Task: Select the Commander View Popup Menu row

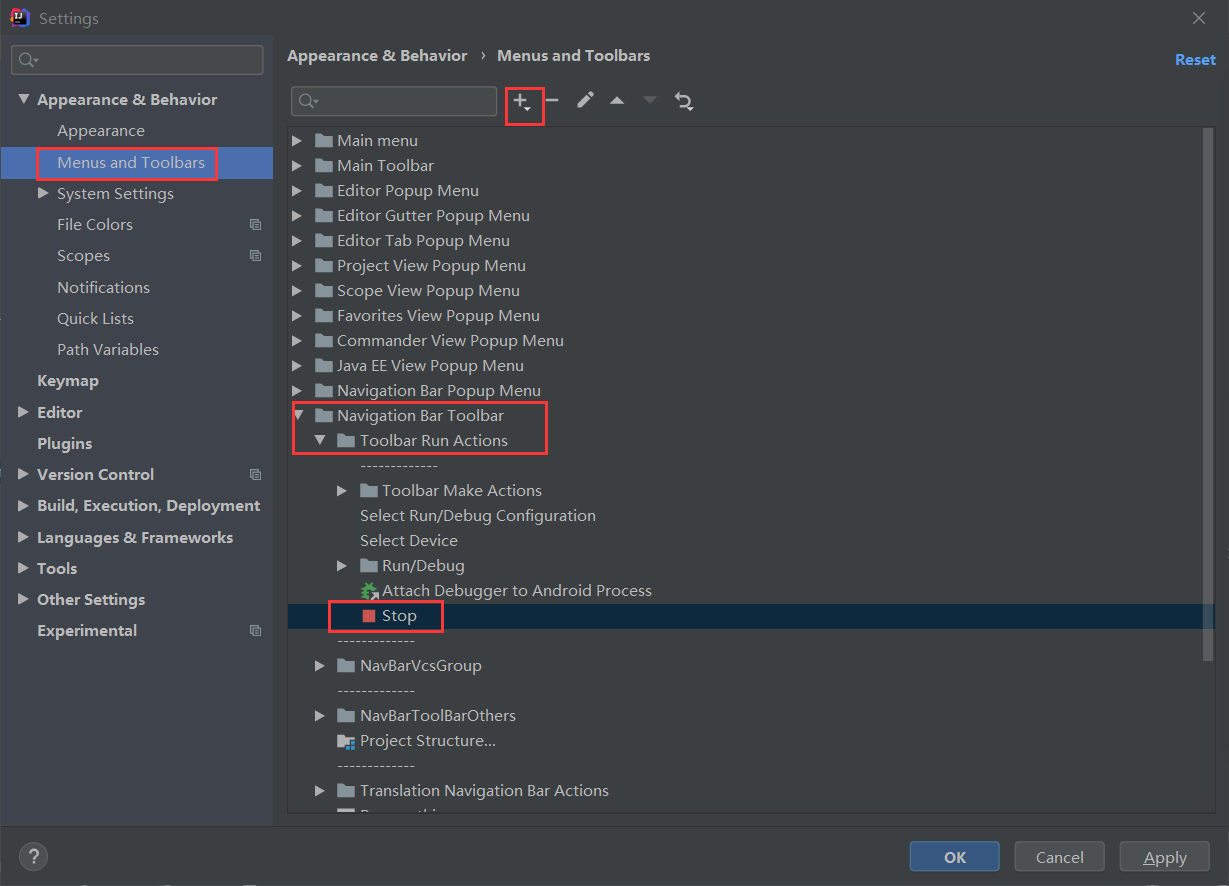Action: 450,341
